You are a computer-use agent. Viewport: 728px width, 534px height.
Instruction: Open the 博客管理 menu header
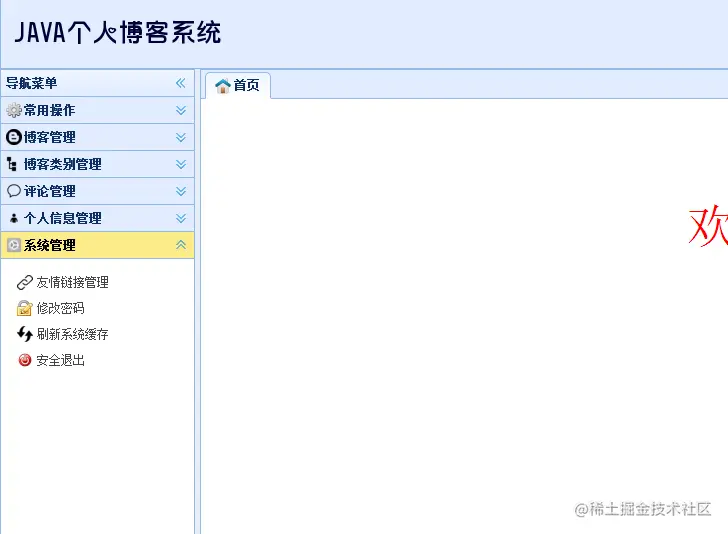click(98, 137)
